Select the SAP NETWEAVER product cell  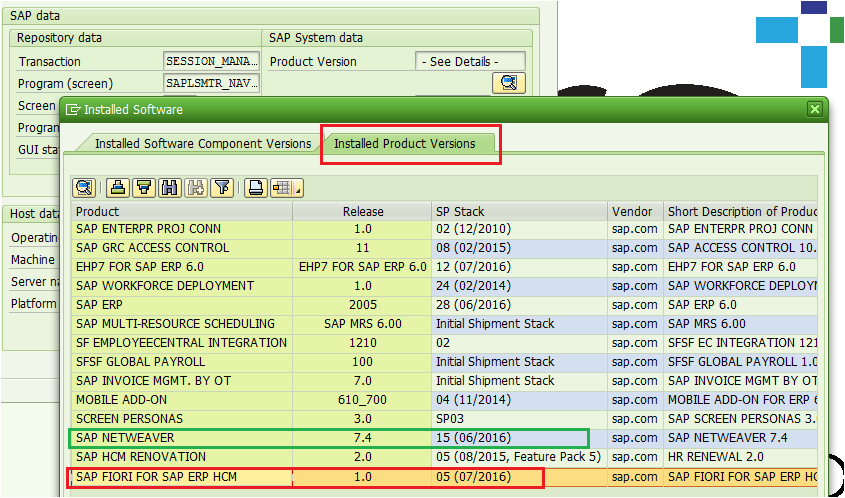pyautogui.click(x=182, y=438)
